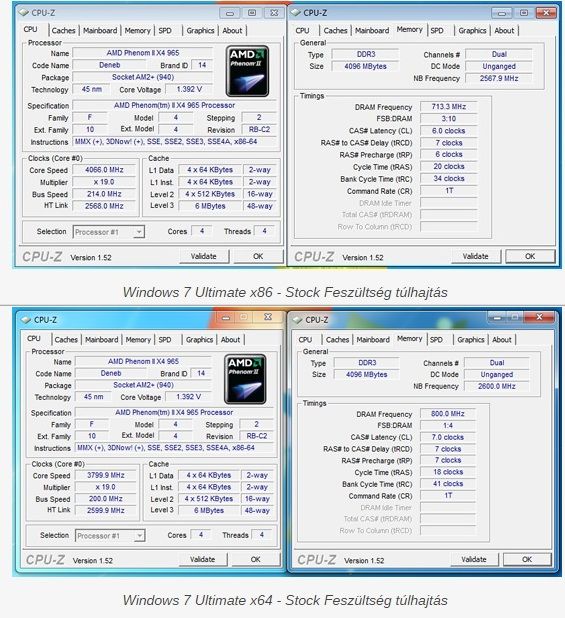Click HT Link value 2568.0 MHz
Viewport: 565px width, 618px height.
(x=104, y=206)
